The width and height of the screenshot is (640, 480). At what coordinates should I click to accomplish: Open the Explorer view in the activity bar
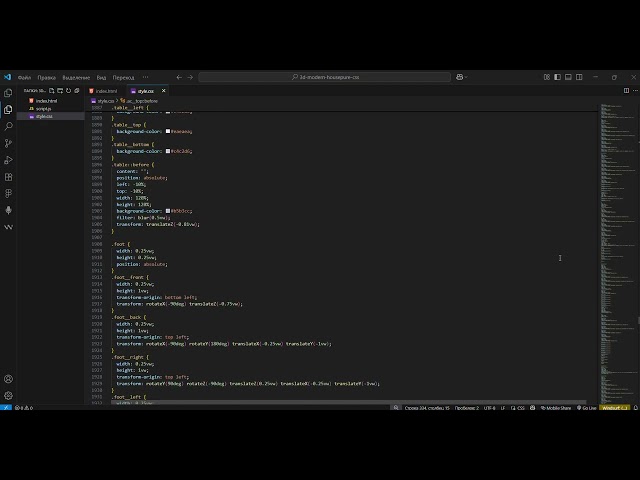[8, 109]
